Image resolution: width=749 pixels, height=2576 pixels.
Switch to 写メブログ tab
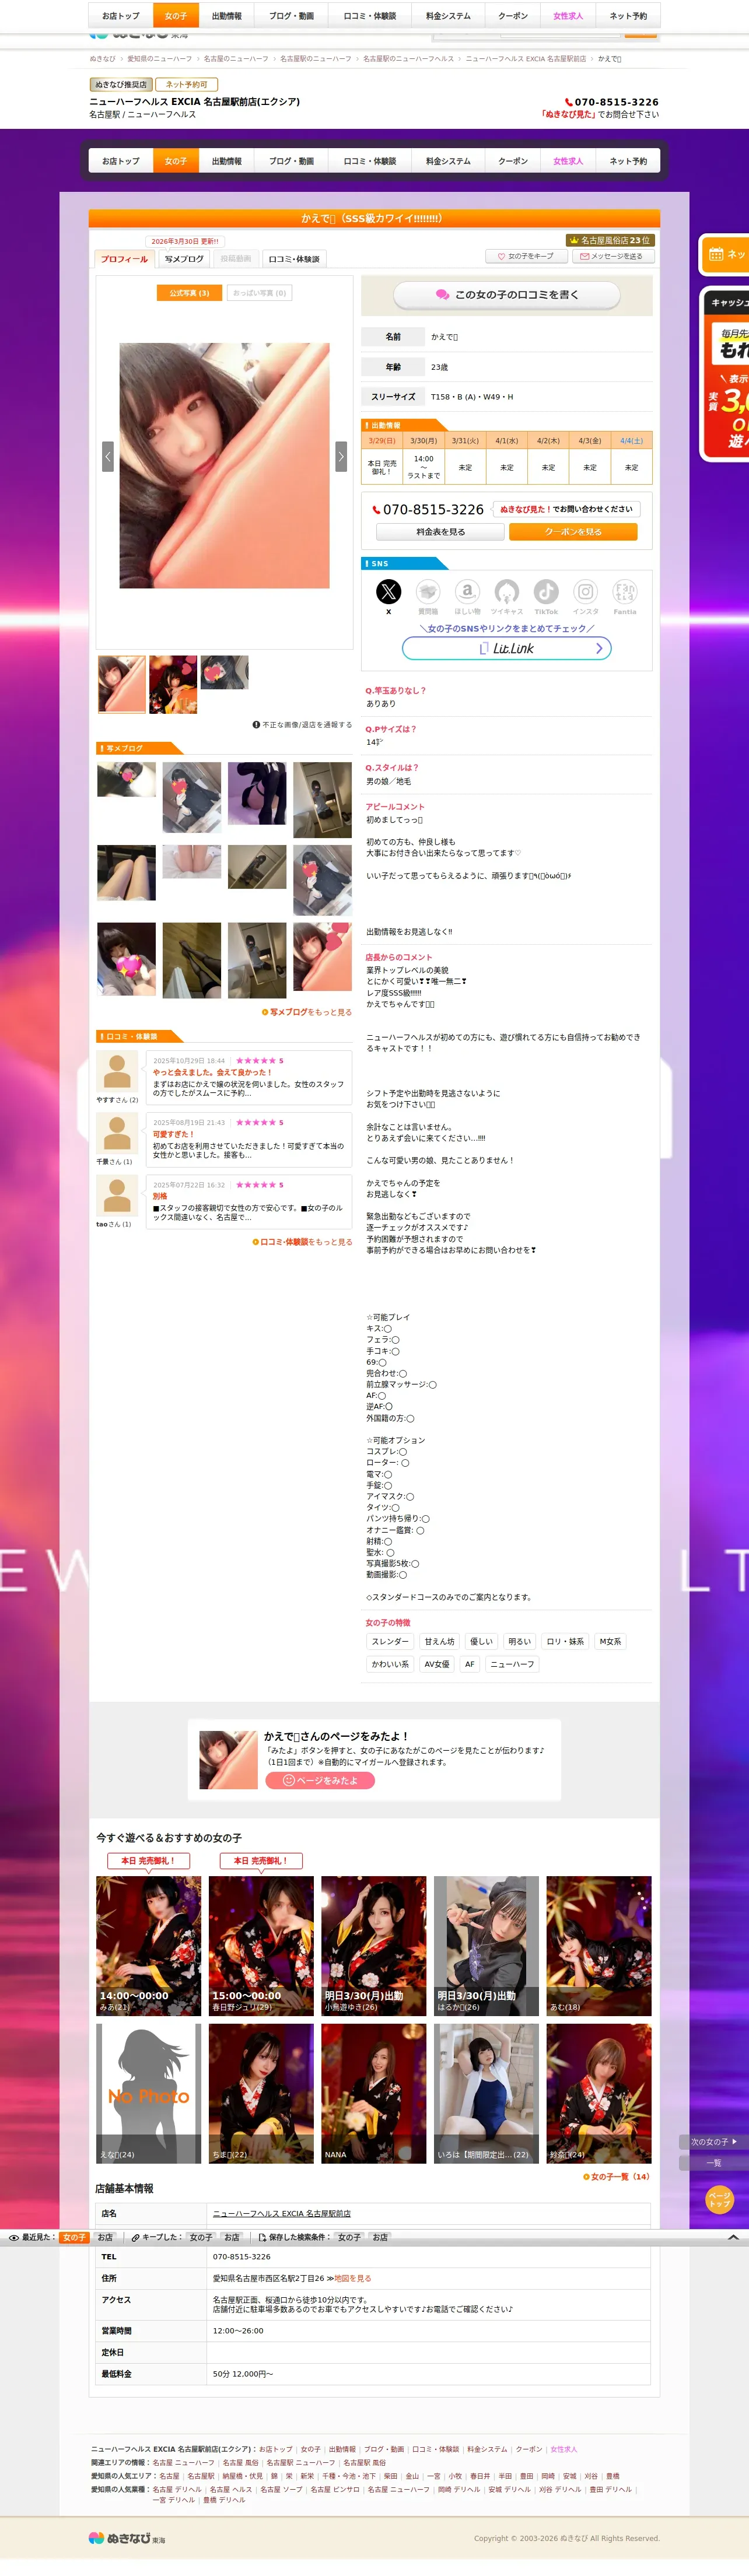point(184,259)
